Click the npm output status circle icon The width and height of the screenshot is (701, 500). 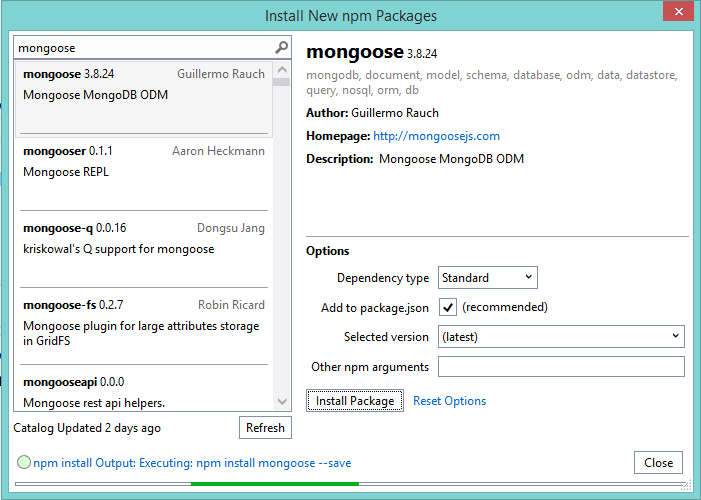23,463
